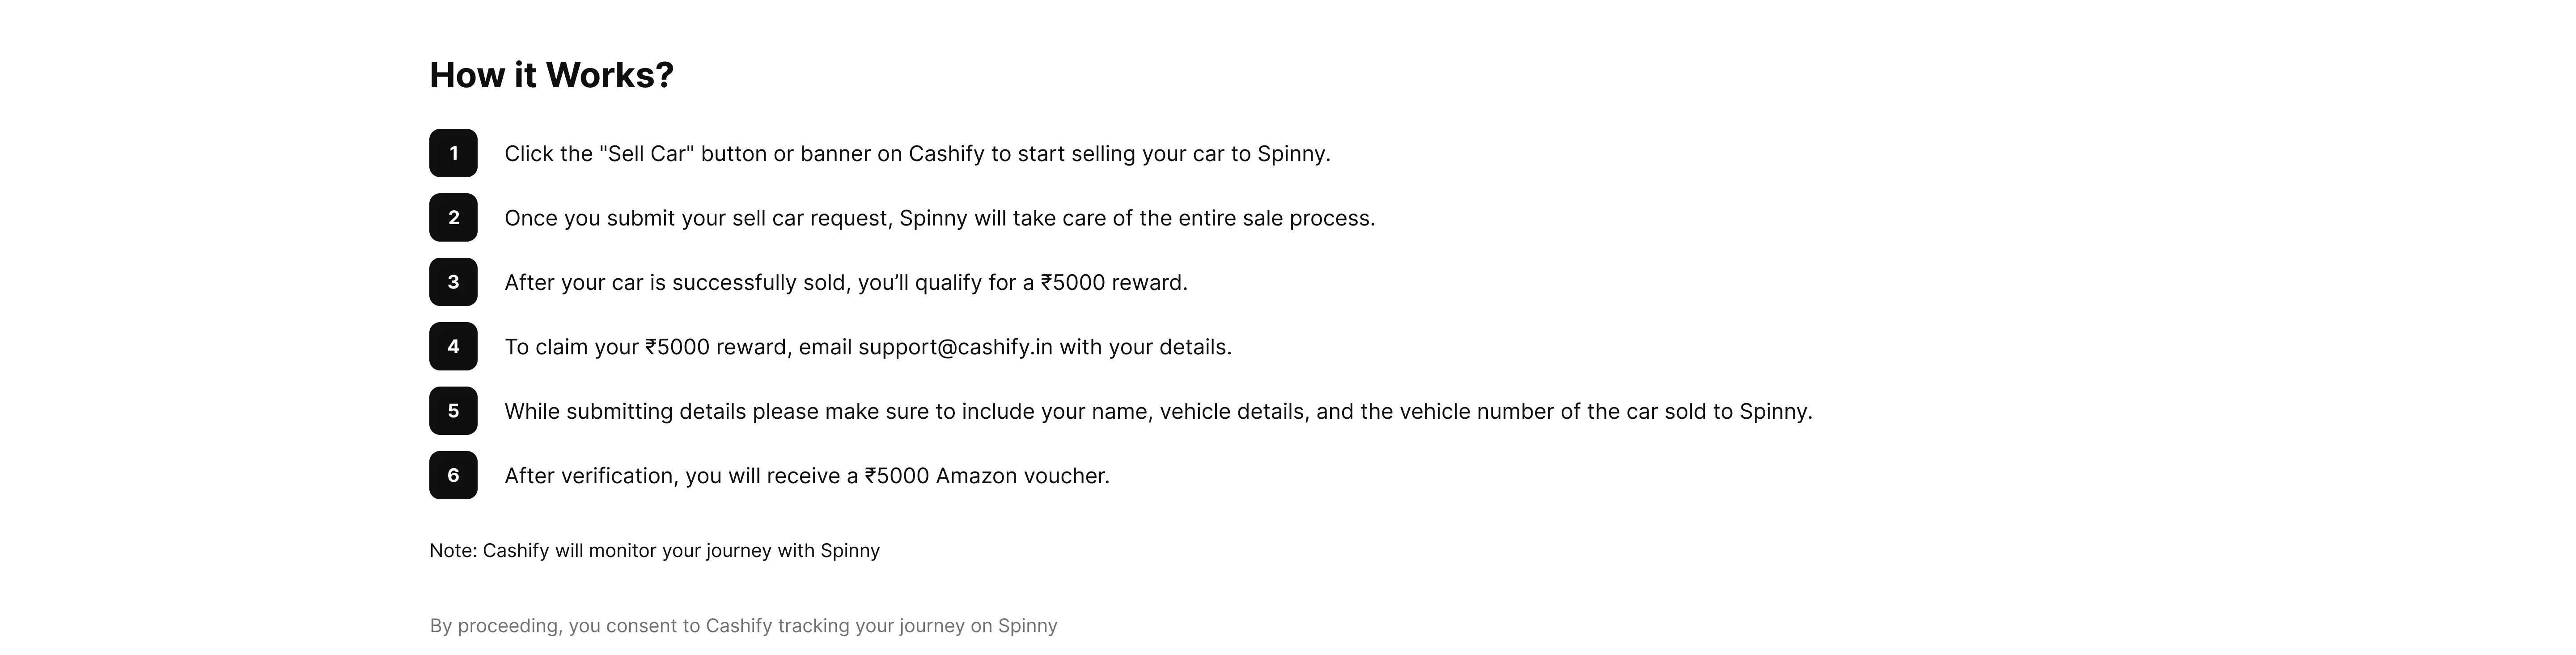Image resolution: width=2576 pixels, height=655 pixels.
Task: Click the step 1 number badge
Action: coord(453,153)
